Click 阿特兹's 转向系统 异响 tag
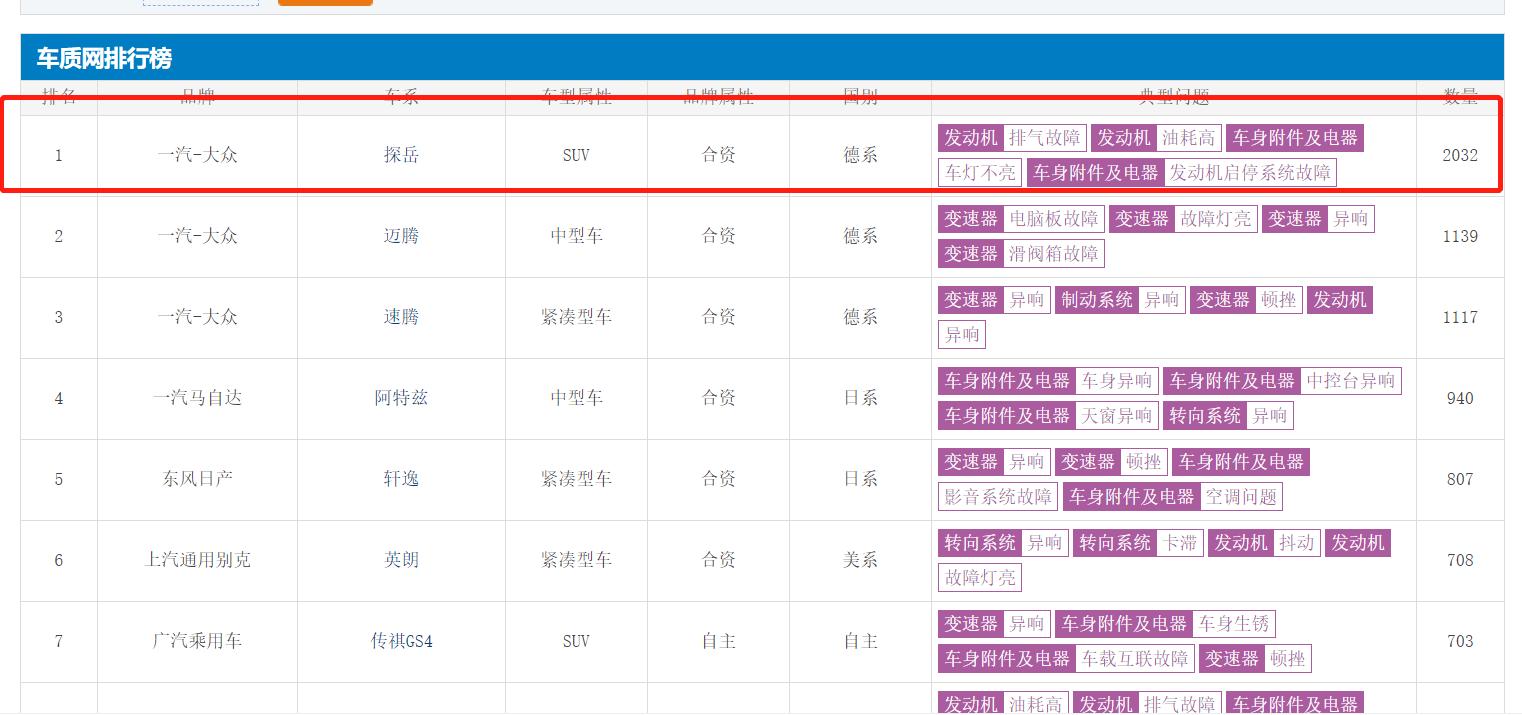The width and height of the screenshot is (1522, 715). tap(1228, 416)
